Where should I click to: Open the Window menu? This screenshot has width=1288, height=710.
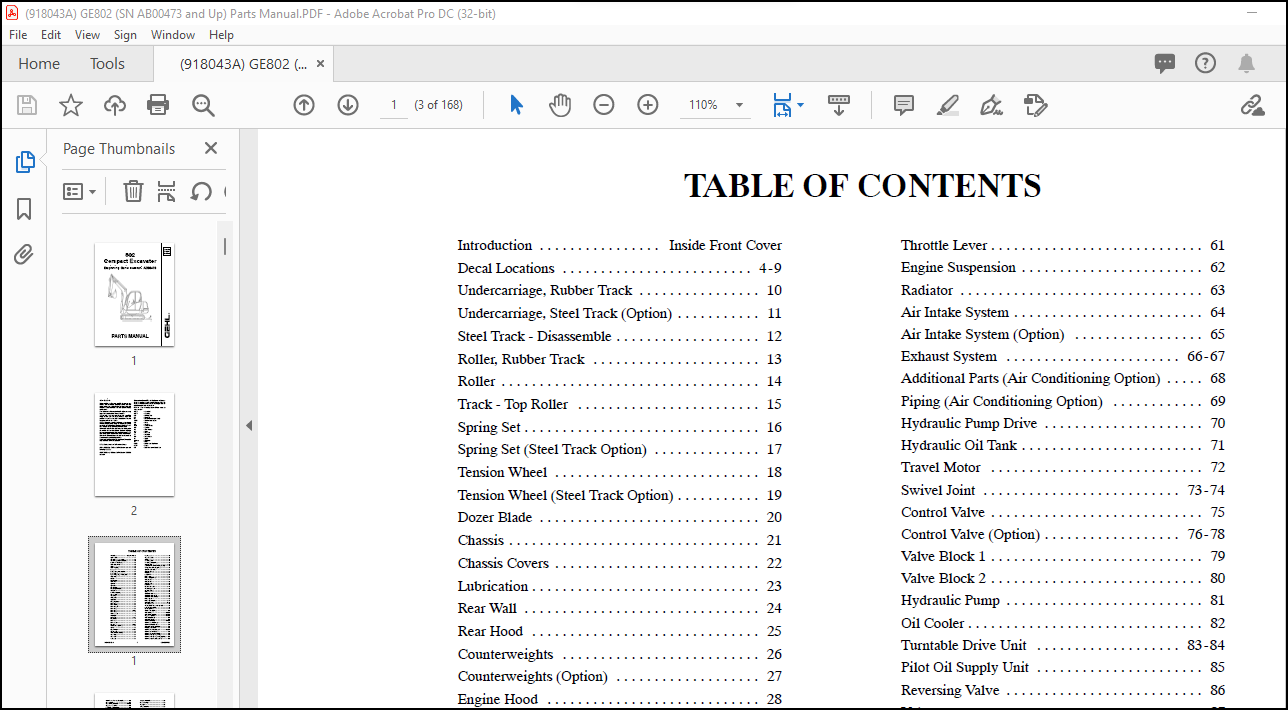173,34
